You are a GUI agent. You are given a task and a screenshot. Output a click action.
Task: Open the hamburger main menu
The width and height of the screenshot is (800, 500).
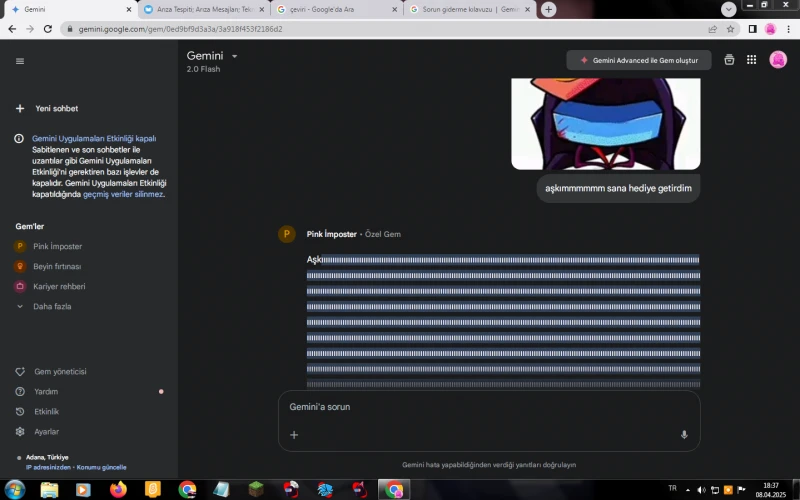(x=20, y=61)
